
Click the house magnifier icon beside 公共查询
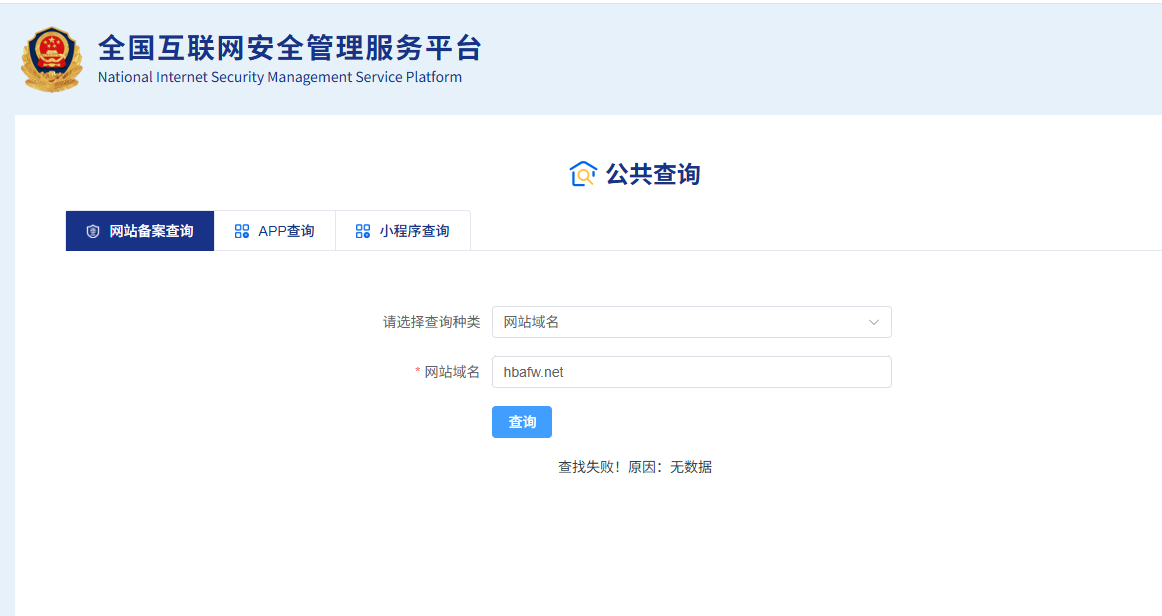583,174
